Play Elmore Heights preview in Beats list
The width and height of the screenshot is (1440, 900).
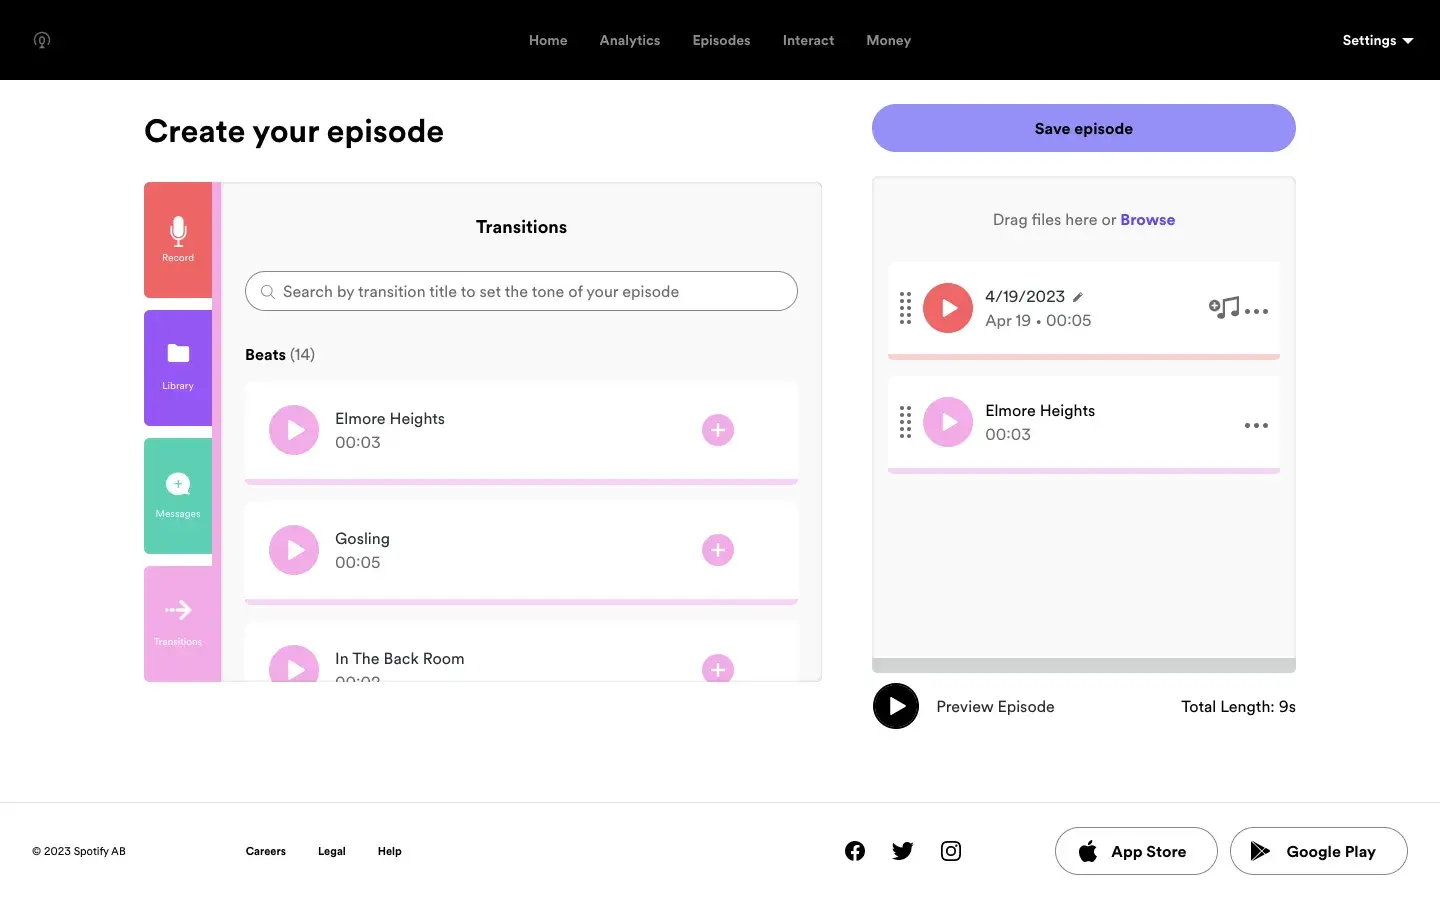(294, 430)
